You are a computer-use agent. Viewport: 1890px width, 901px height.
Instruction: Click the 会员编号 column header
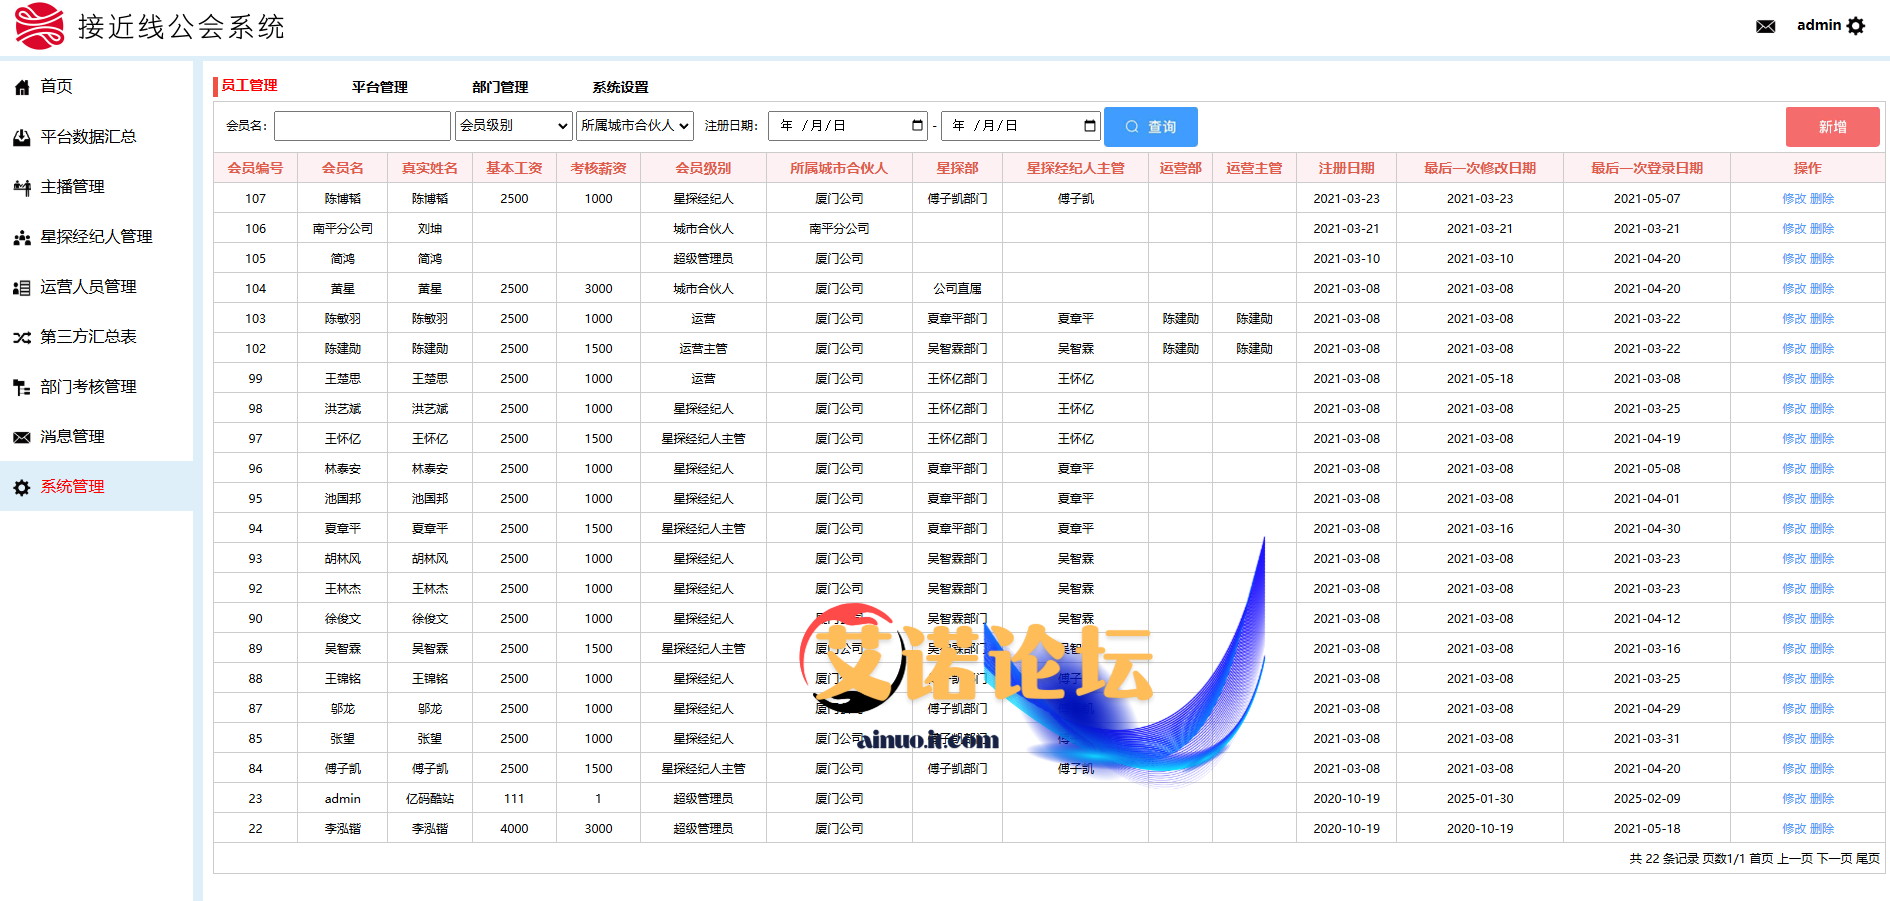pos(255,168)
